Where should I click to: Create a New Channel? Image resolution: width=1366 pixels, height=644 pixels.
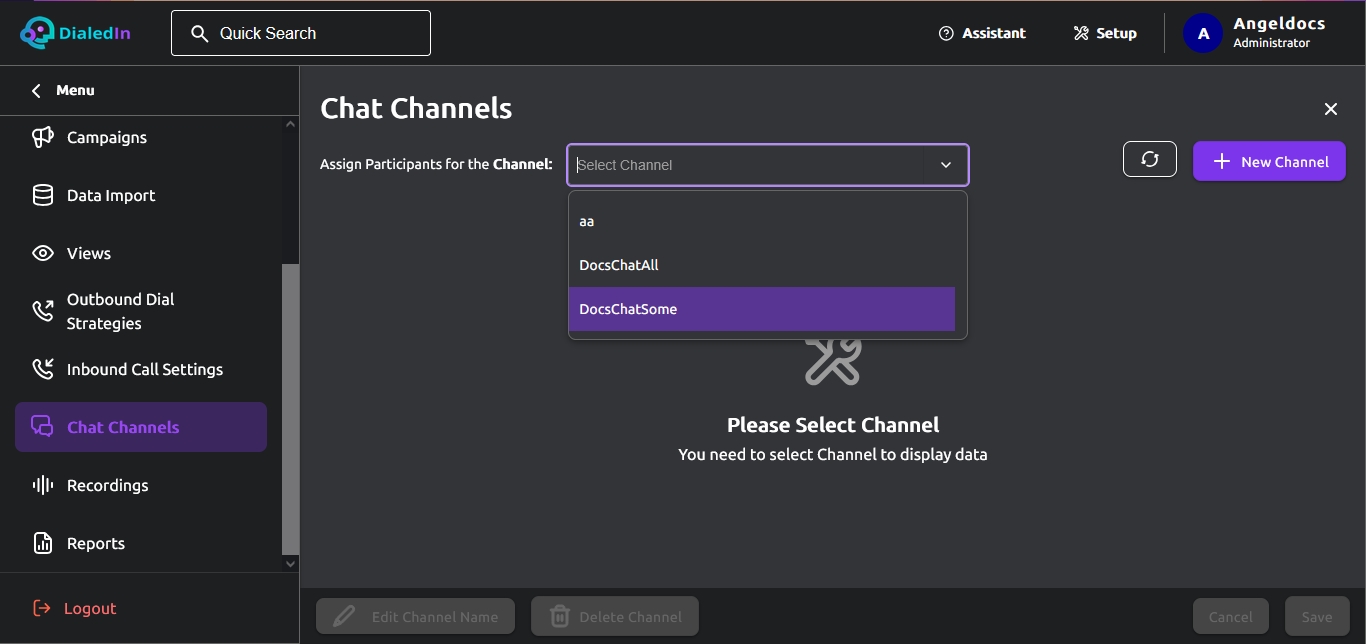[1269, 161]
